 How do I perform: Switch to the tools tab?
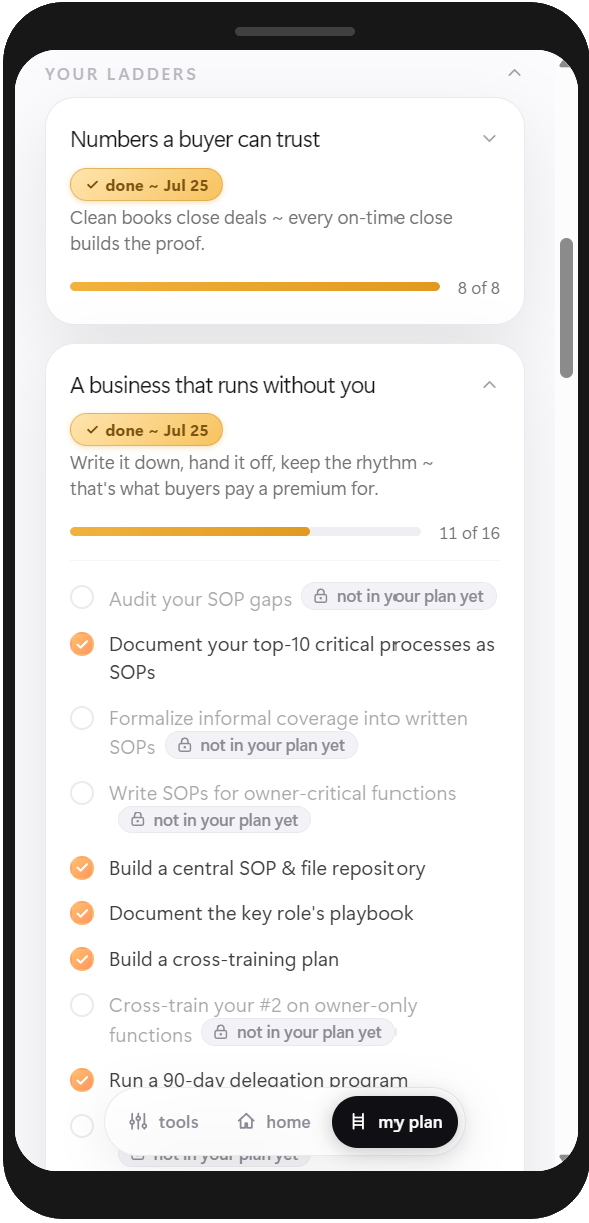[x=164, y=1122]
